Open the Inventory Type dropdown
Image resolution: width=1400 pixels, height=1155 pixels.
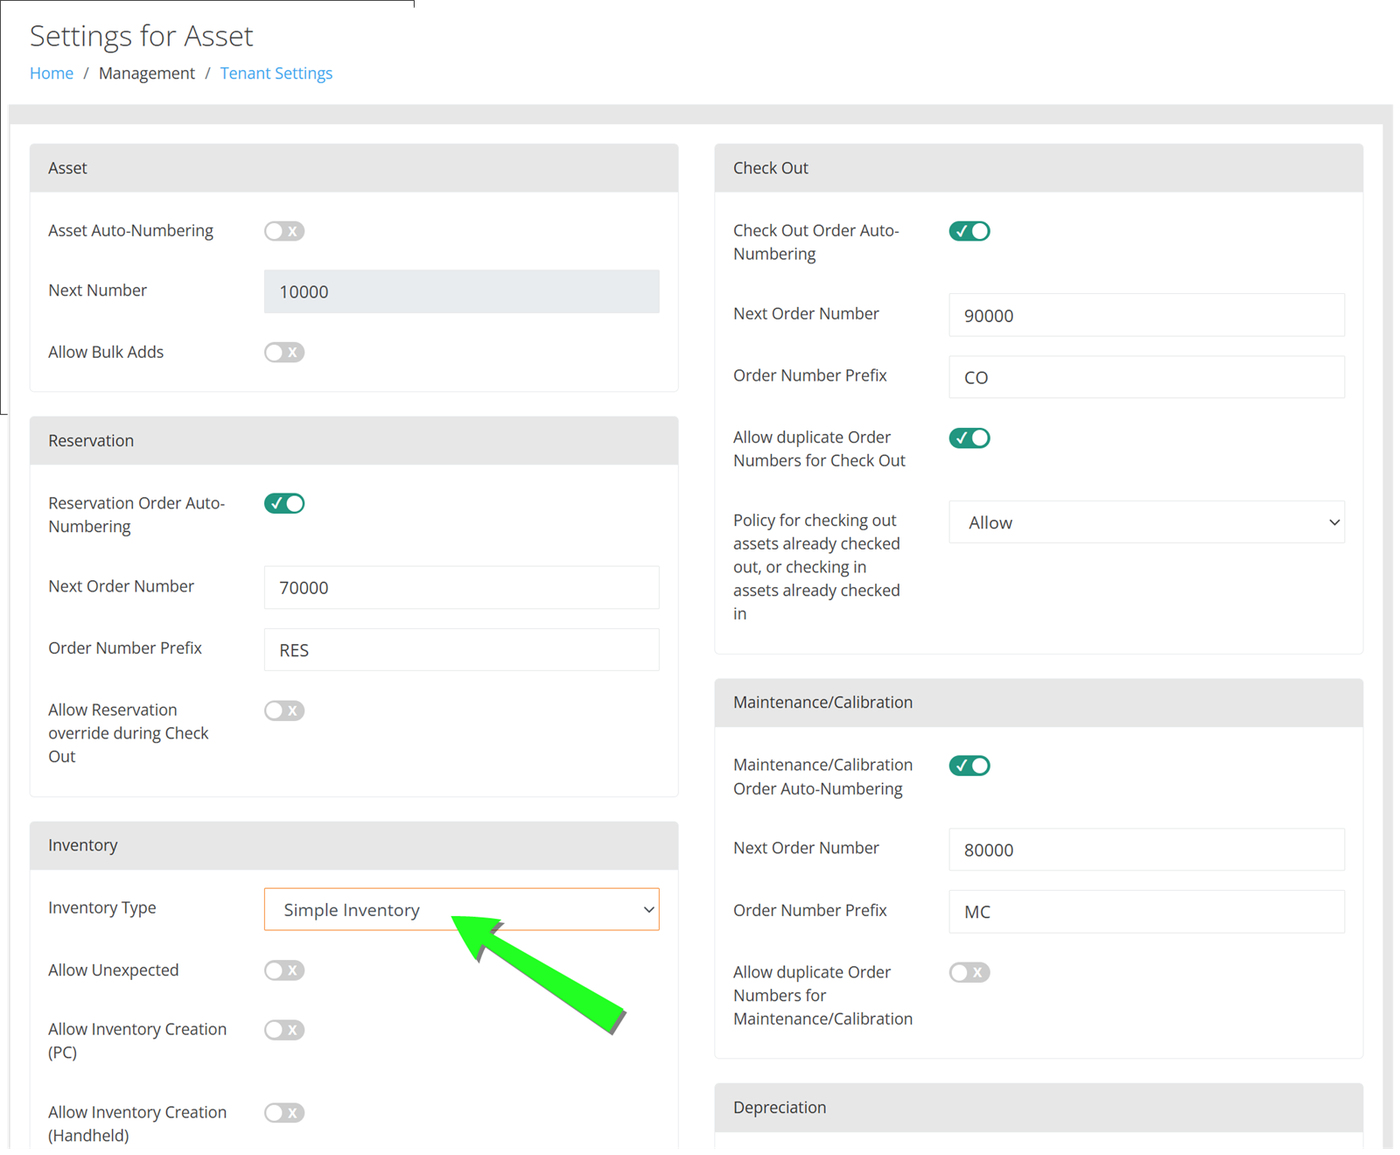pyautogui.click(x=462, y=909)
